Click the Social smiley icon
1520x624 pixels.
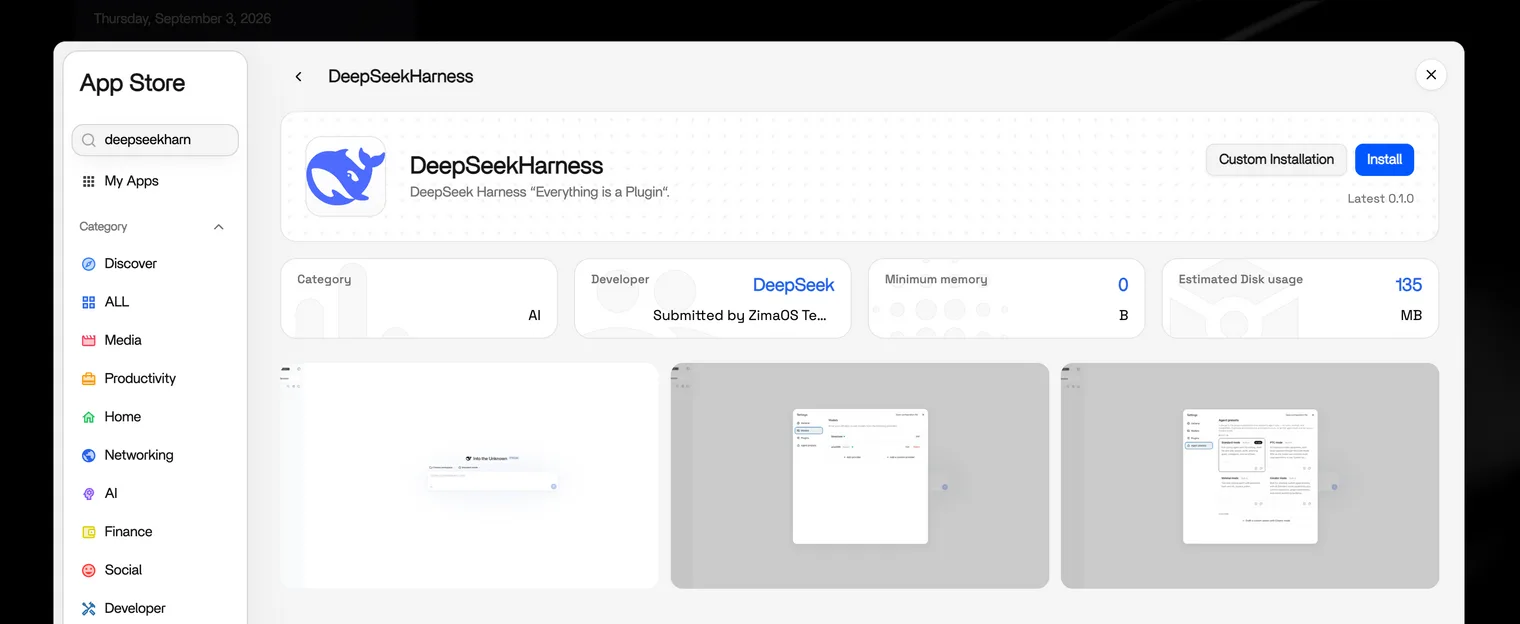(x=89, y=570)
